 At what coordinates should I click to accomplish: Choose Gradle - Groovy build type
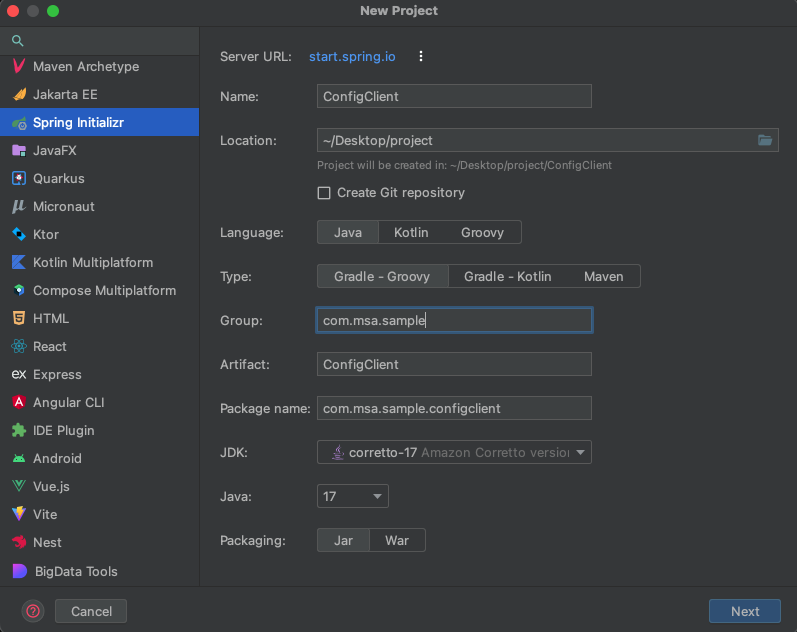tap(382, 277)
